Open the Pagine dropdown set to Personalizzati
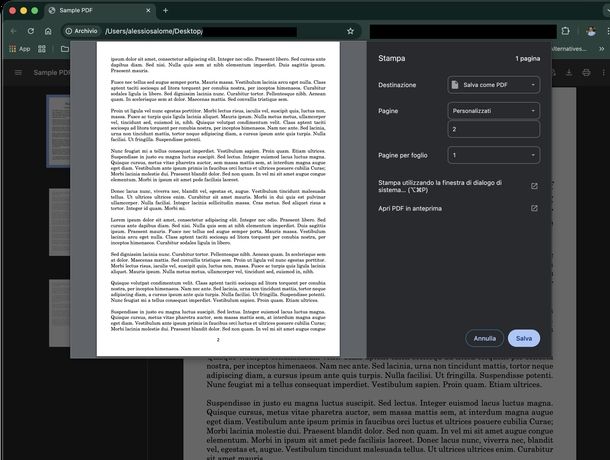This screenshot has width=610, height=460. pyautogui.click(x=494, y=111)
